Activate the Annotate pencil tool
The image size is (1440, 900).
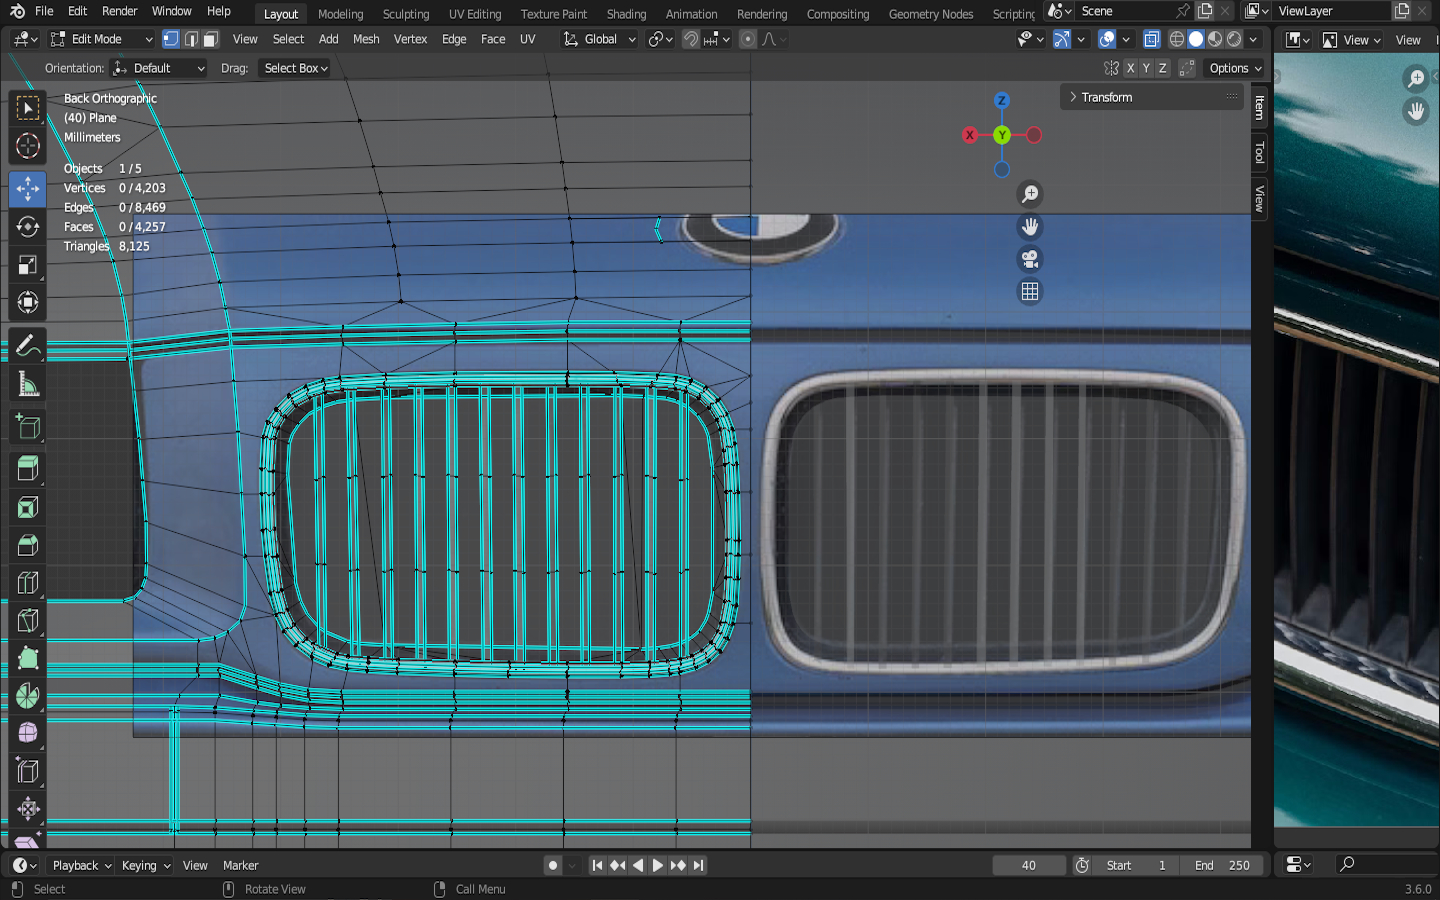click(27, 346)
